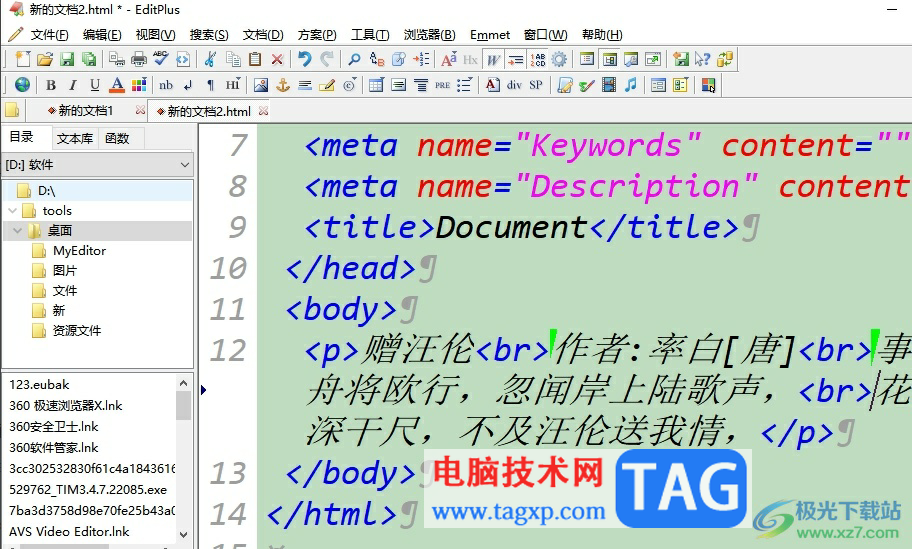
Task: Click the Open file folder icon
Action: (45, 59)
